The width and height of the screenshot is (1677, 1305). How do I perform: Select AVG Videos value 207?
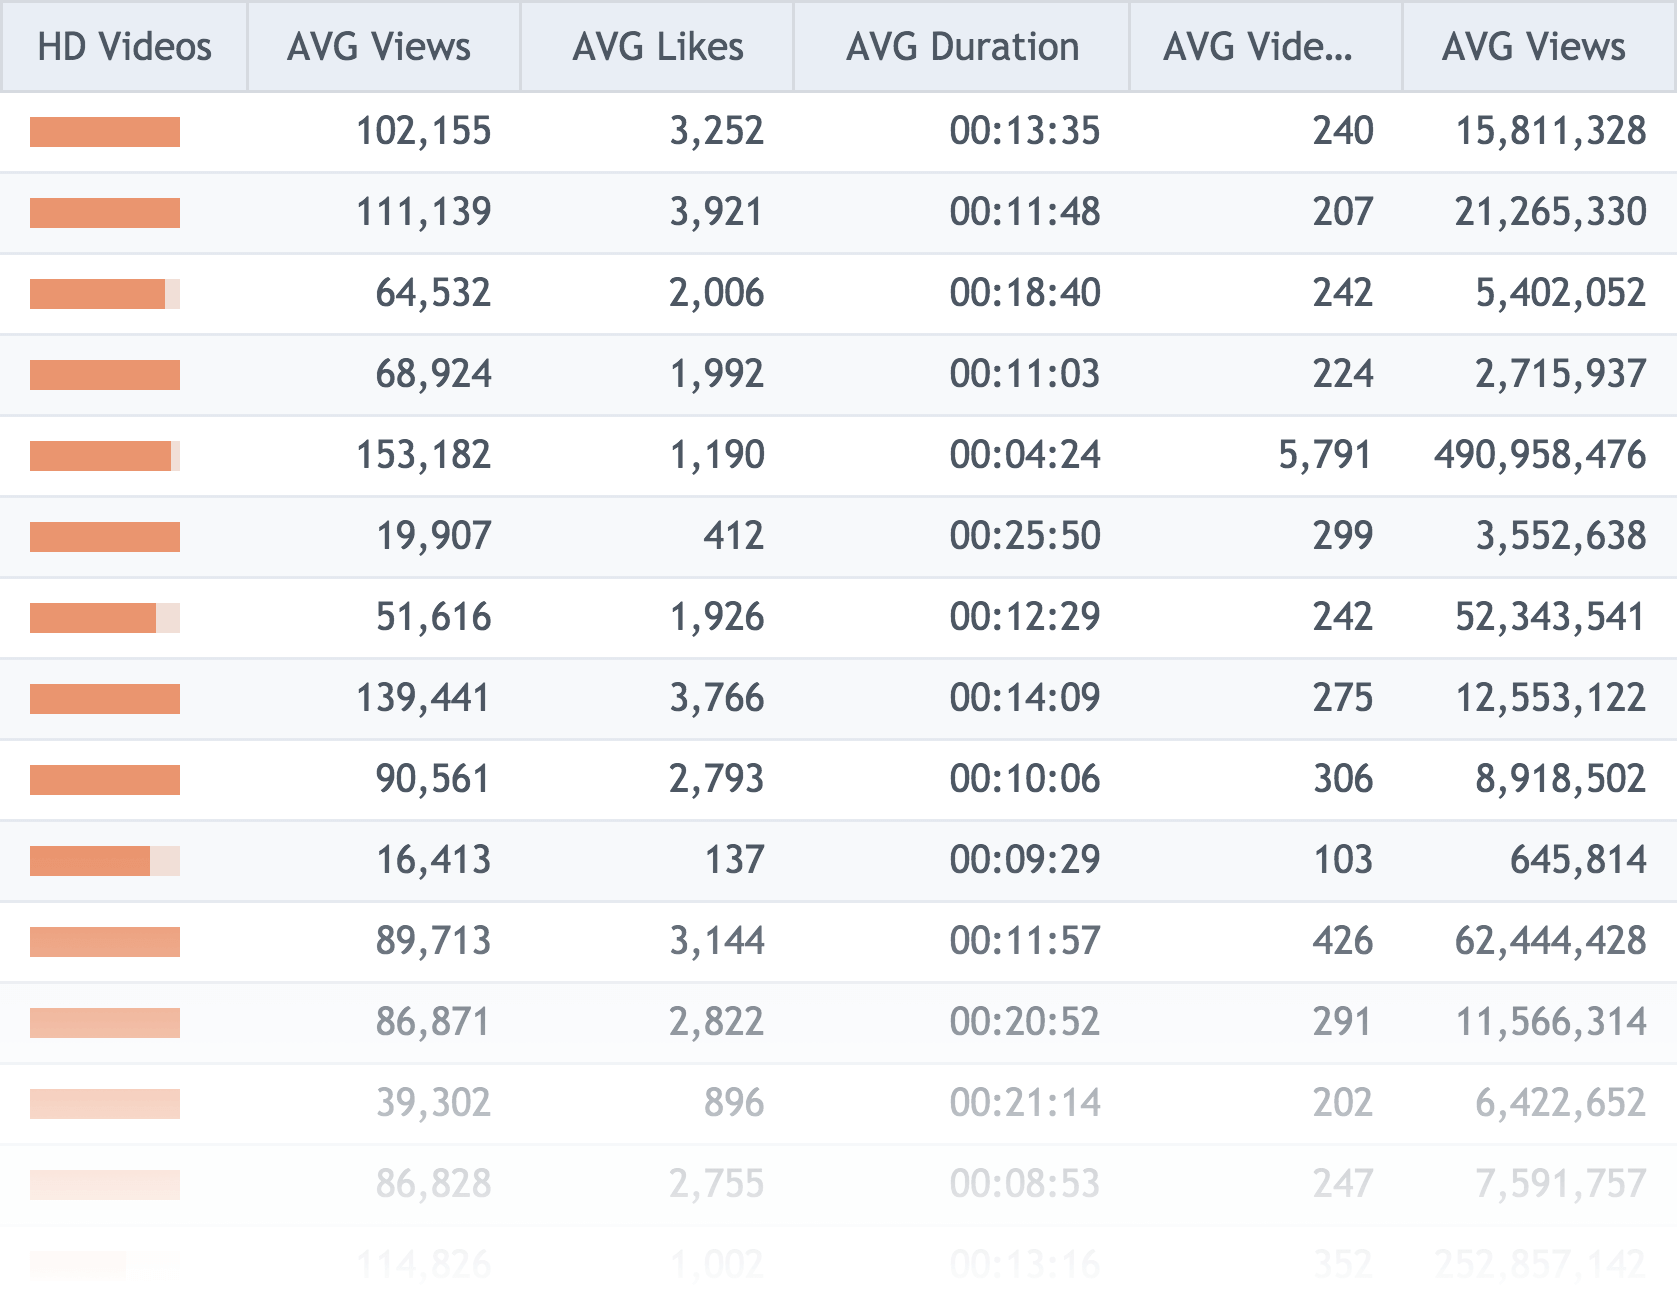pyautogui.click(x=1343, y=212)
